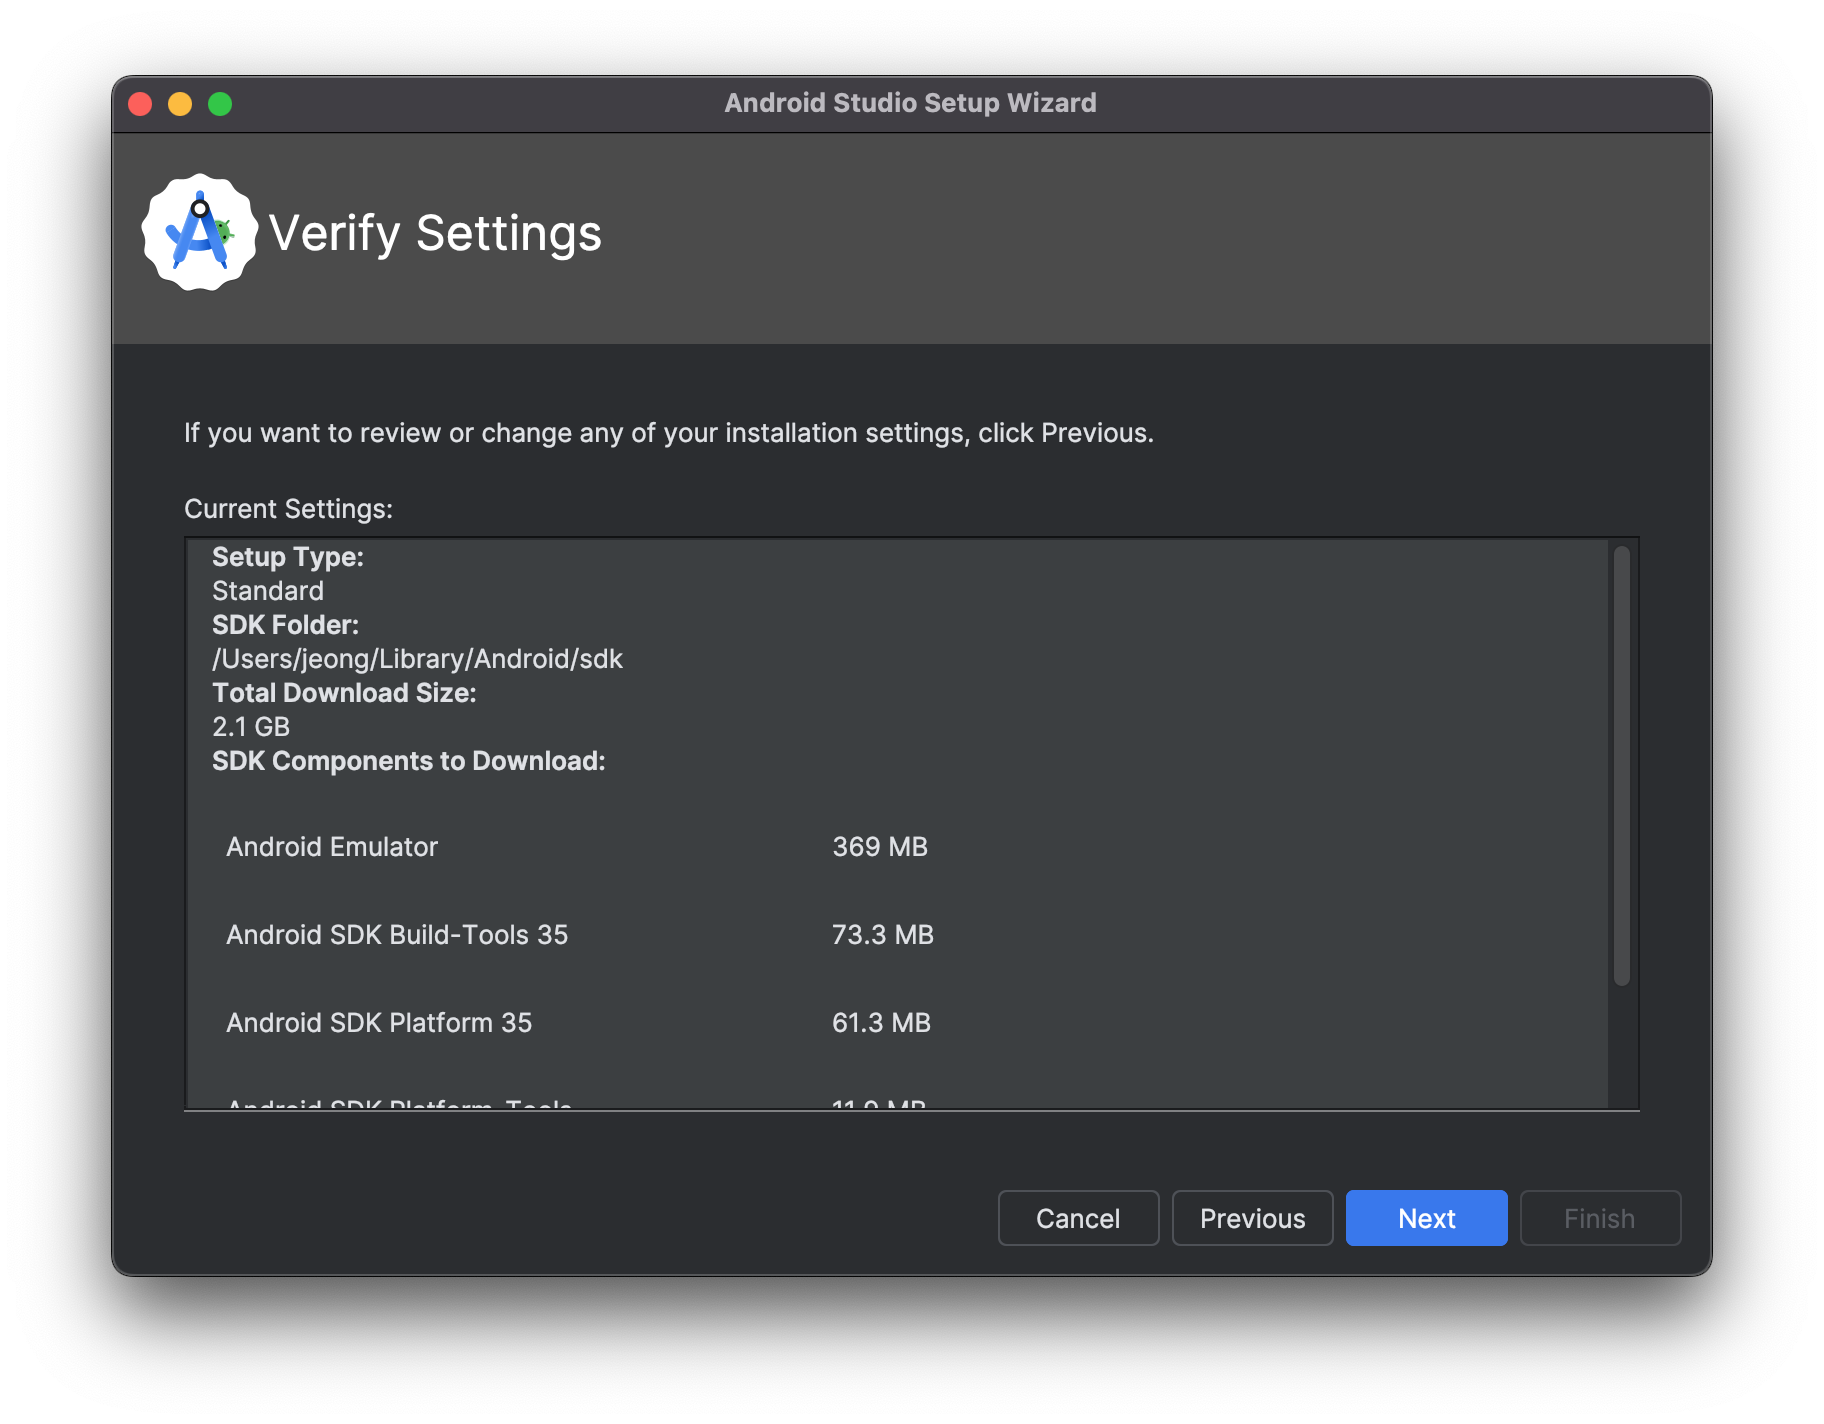The height and width of the screenshot is (1424, 1824).
Task: Click the Verify Settings heading
Action: [435, 234]
